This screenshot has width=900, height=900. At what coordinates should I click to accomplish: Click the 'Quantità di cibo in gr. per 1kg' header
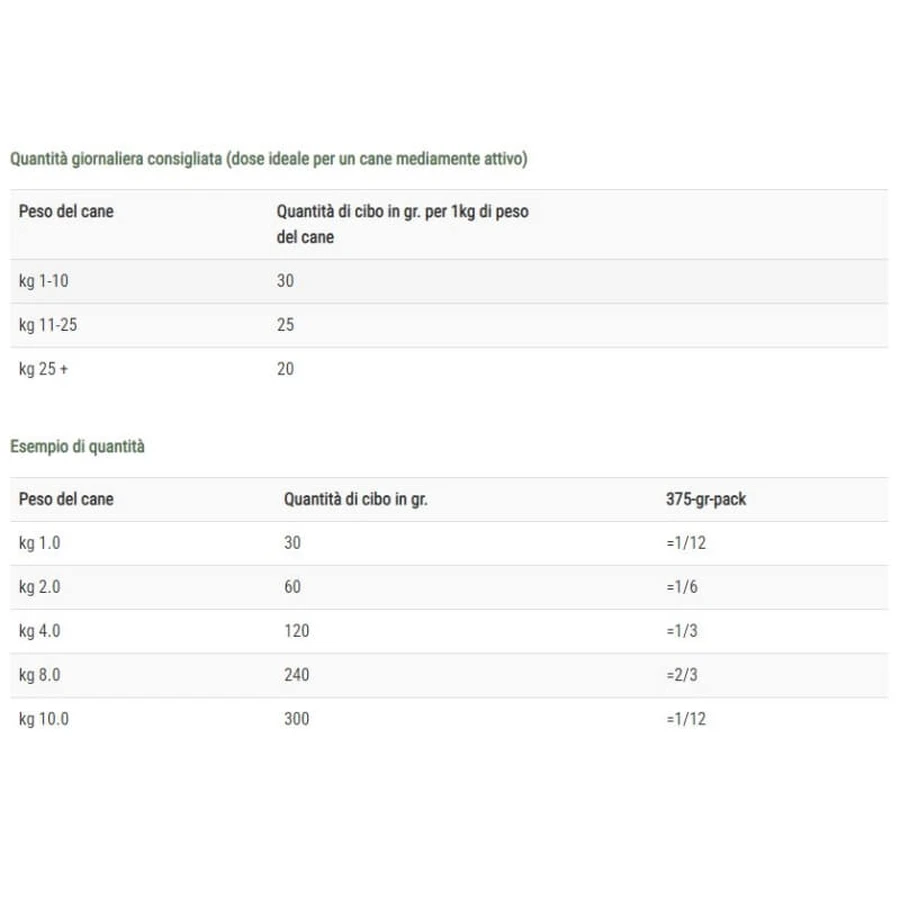tap(402, 224)
